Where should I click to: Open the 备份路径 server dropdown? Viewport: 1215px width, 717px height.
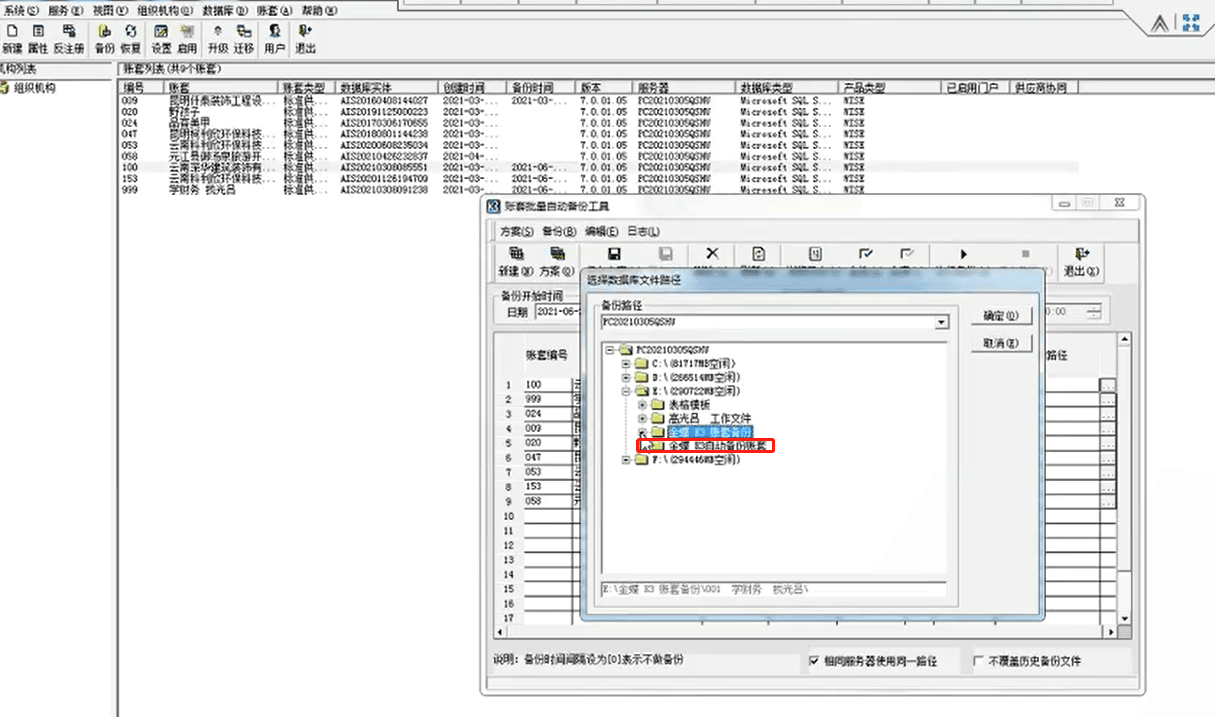coord(941,323)
